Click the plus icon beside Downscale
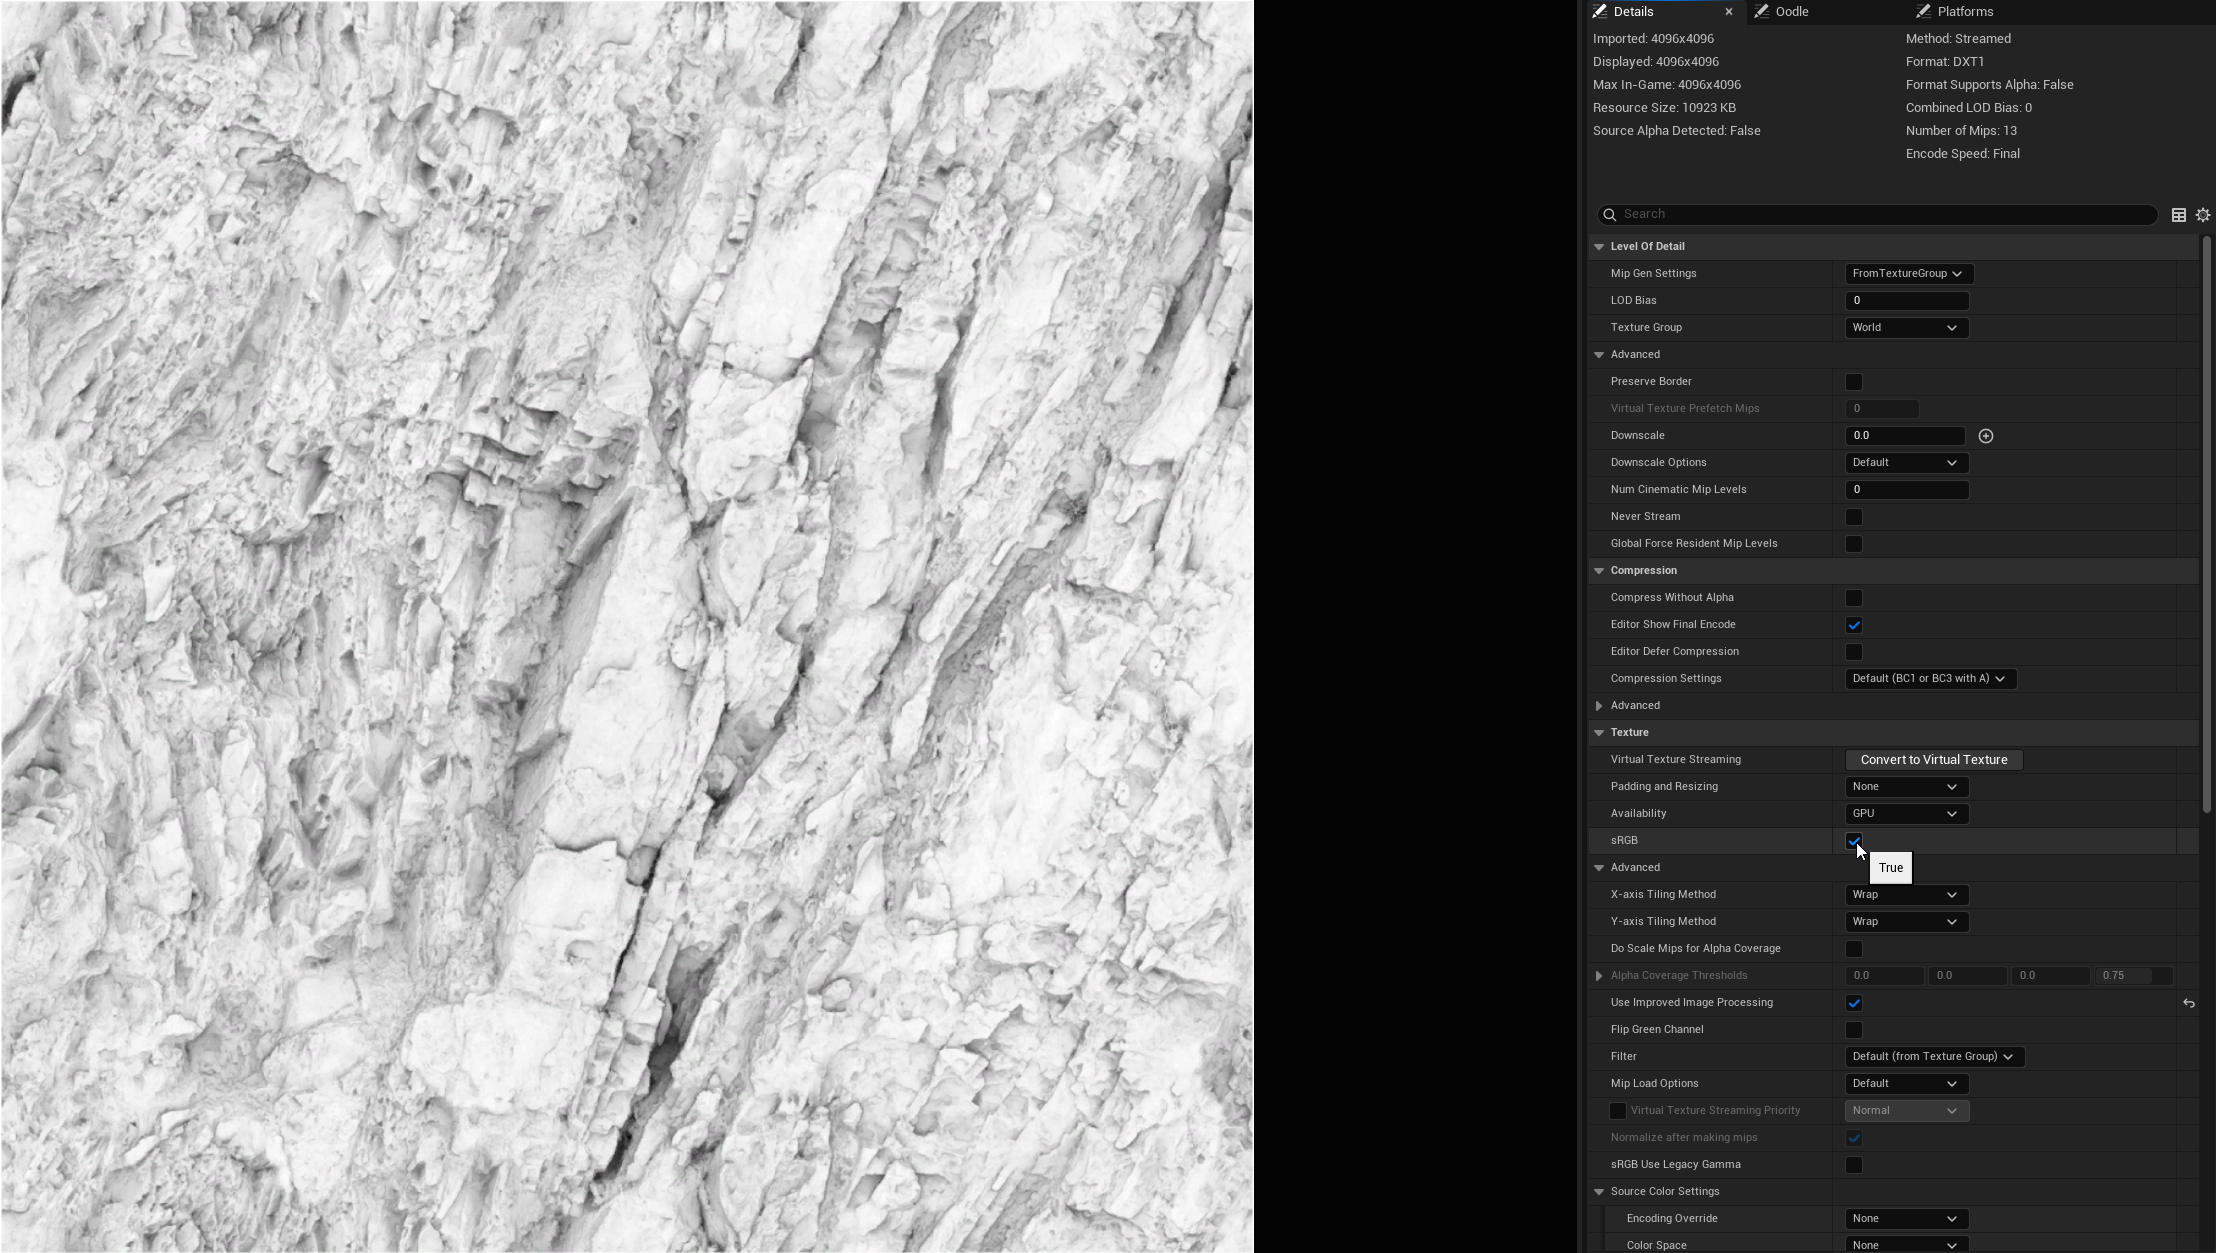The width and height of the screenshot is (2216, 1253). click(1986, 436)
